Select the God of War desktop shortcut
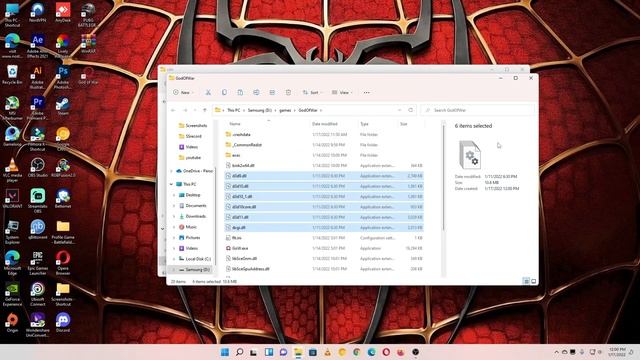The width and height of the screenshot is (640, 360). coord(88,76)
